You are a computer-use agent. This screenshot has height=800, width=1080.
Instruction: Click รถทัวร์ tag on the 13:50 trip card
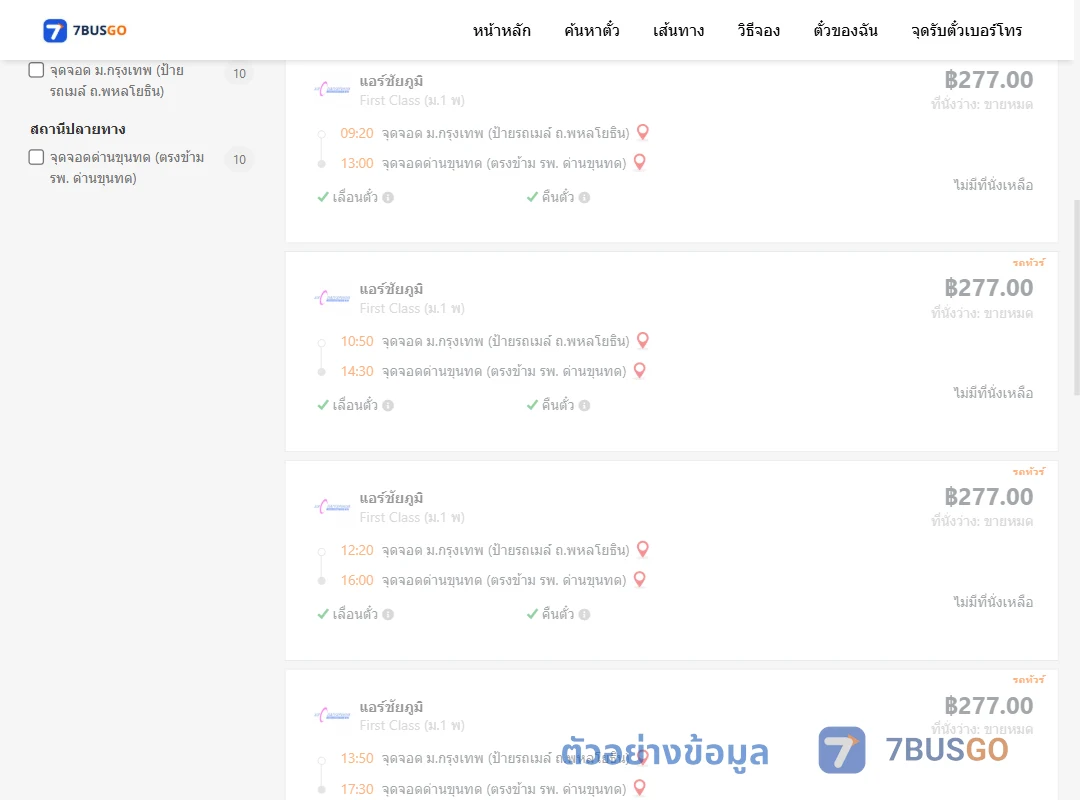[1028, 679]
